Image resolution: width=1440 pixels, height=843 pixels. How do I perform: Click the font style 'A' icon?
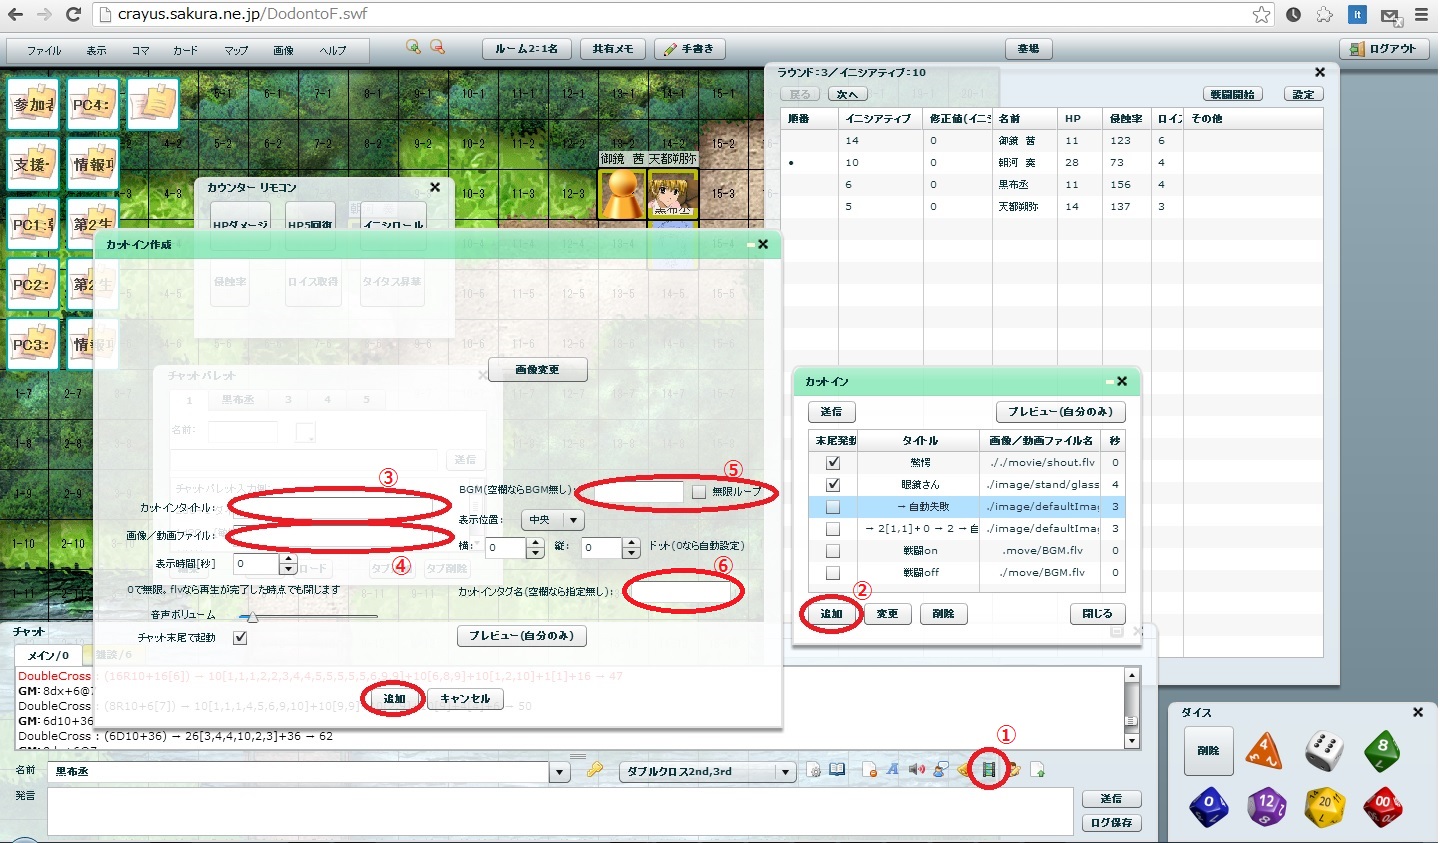pyautogui.click(x=892, y=769)
